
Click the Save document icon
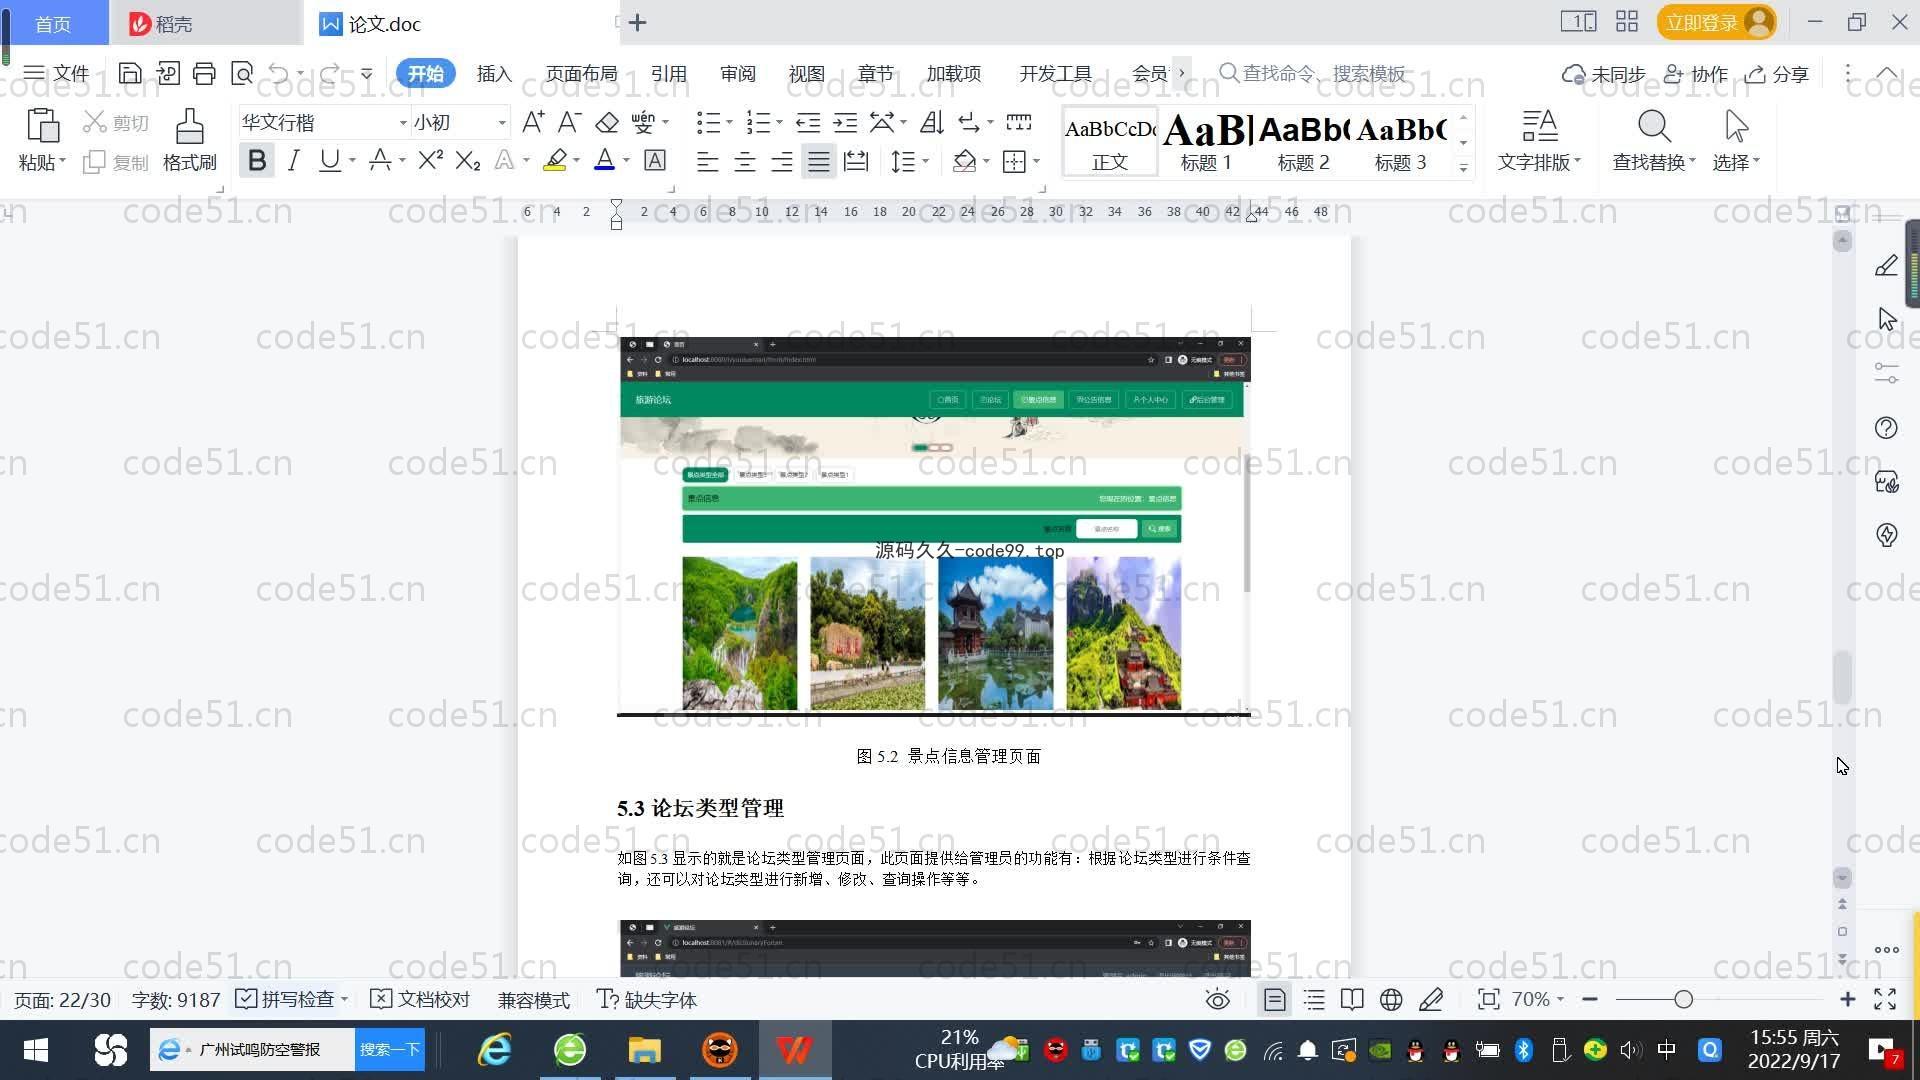tap(129, 73)
